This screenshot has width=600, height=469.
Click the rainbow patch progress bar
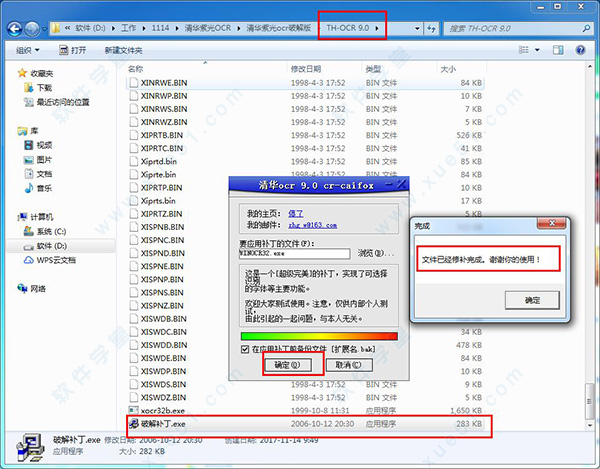tap(319, 336)
